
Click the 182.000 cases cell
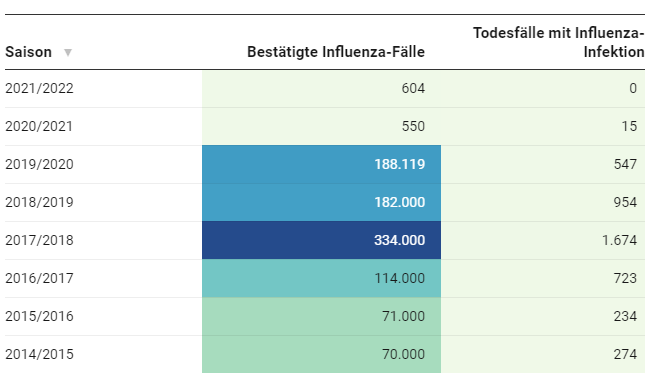[321, 202]
